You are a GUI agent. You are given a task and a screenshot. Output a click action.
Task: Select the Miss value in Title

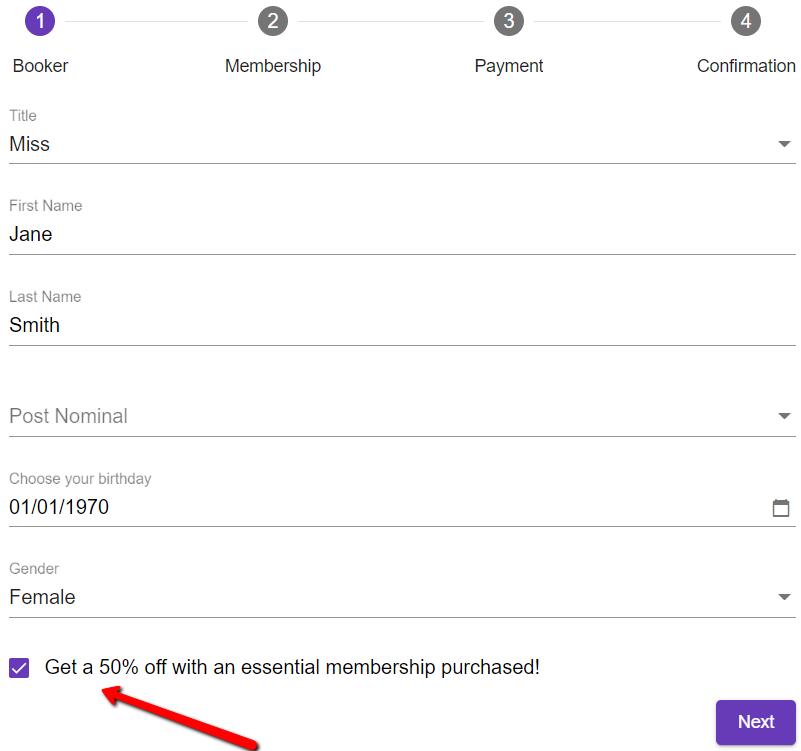30,144
